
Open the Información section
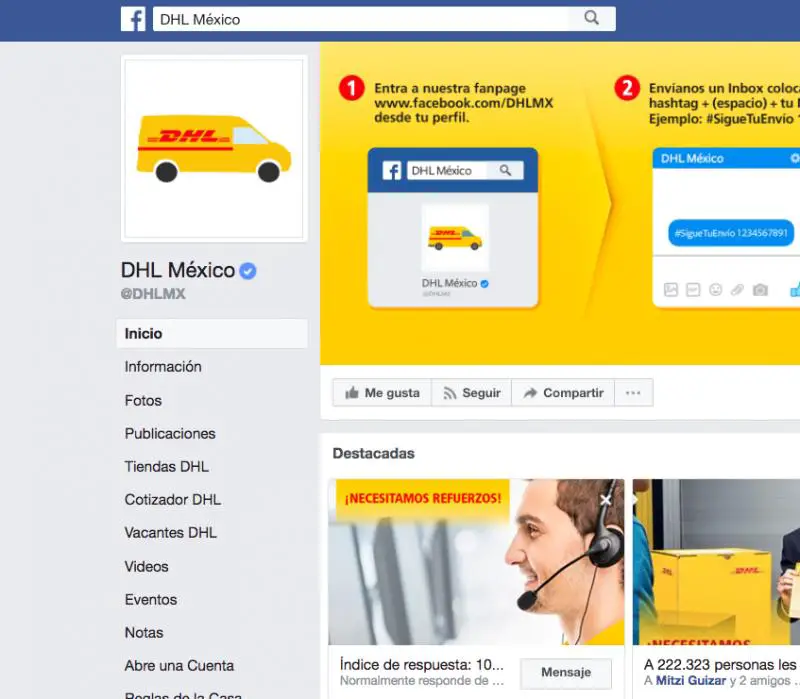click(x=163, y=367)
